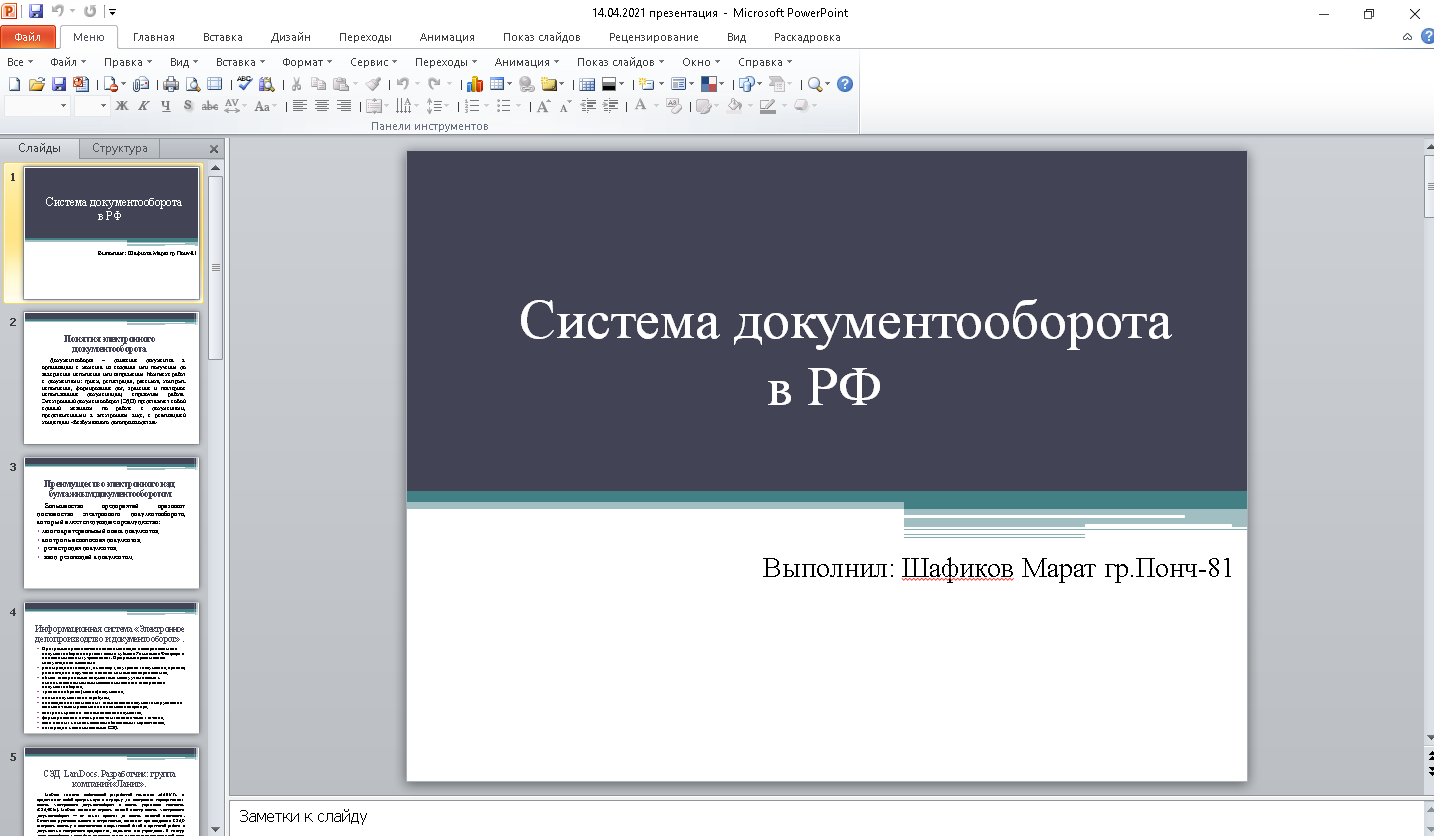Toggle gridlines display icon
1434x836 pixels.
(587, 84)
